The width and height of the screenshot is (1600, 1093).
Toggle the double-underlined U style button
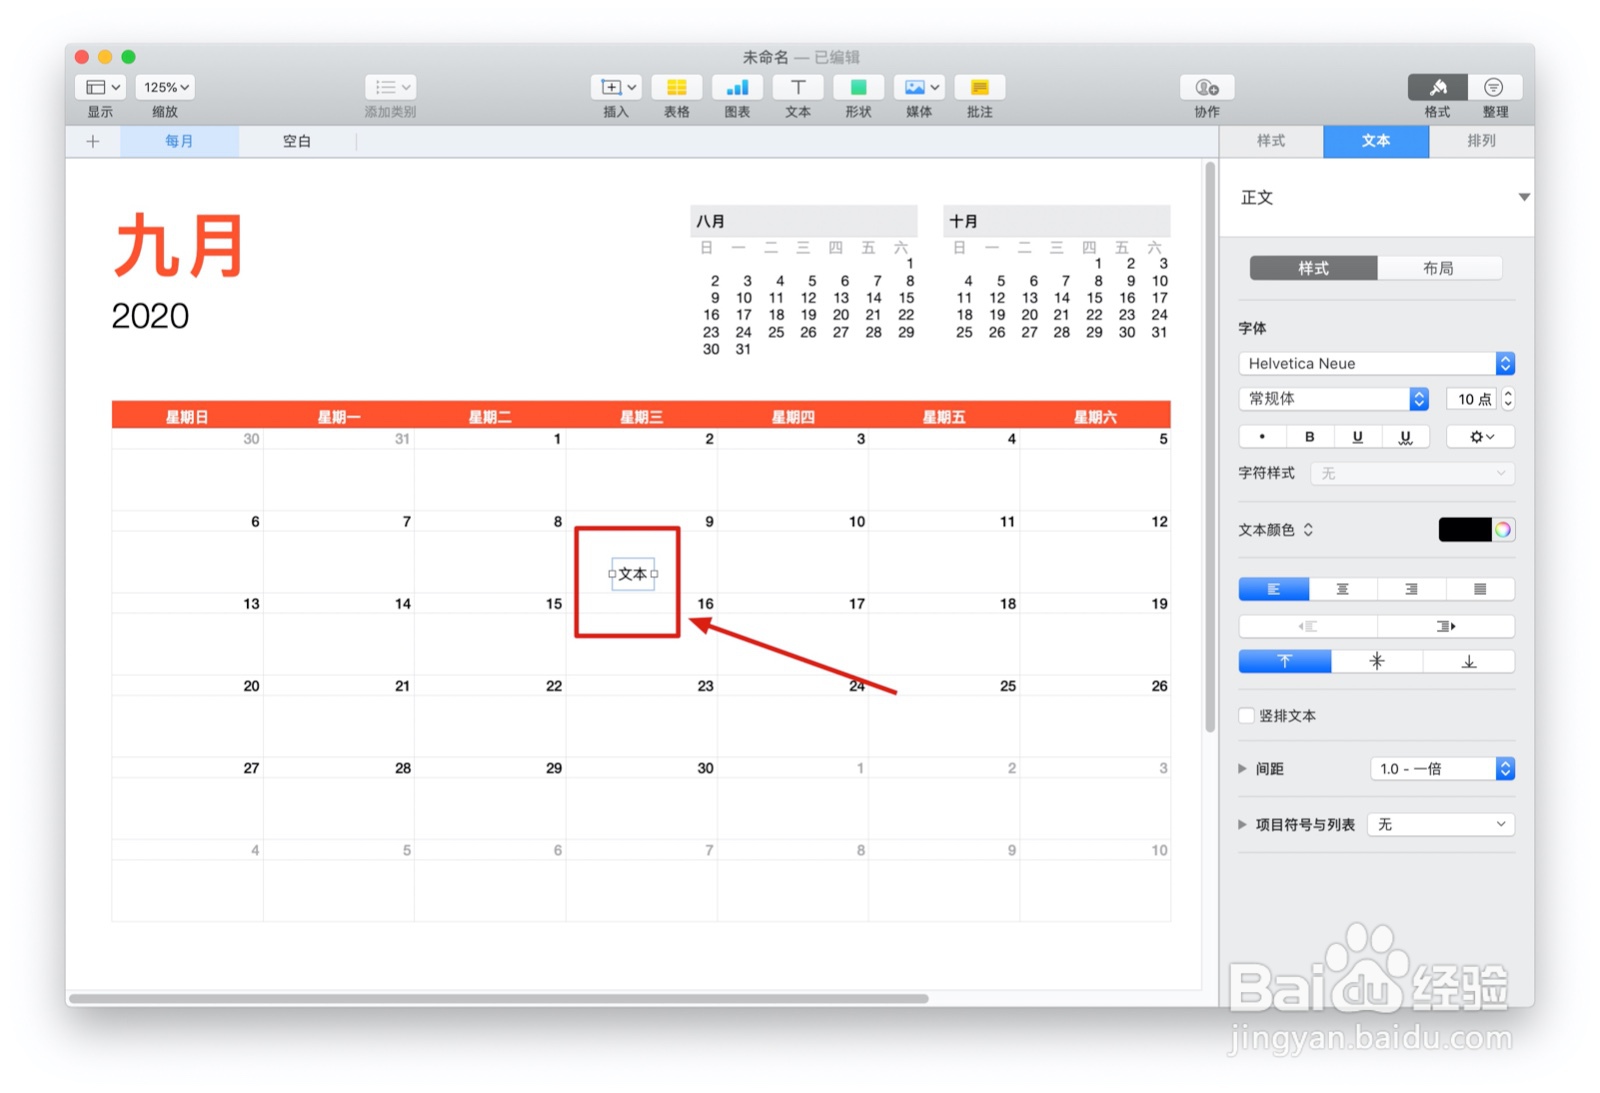(1405, 436)
